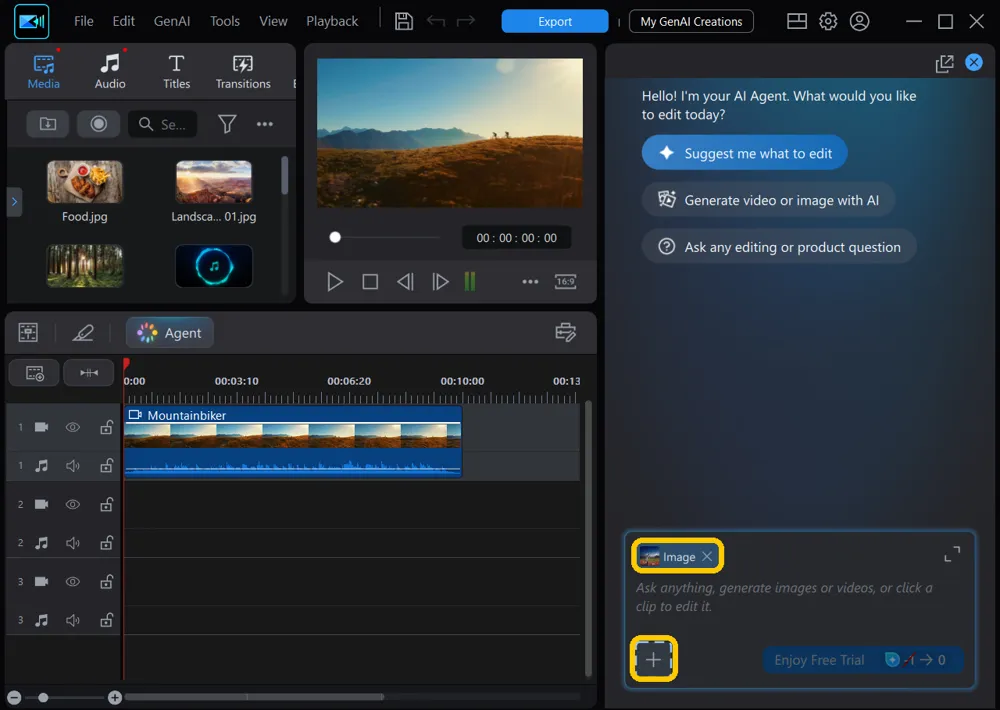Click timeline zoom out minus button
The image size is (1000, 710).
point(14,697)
